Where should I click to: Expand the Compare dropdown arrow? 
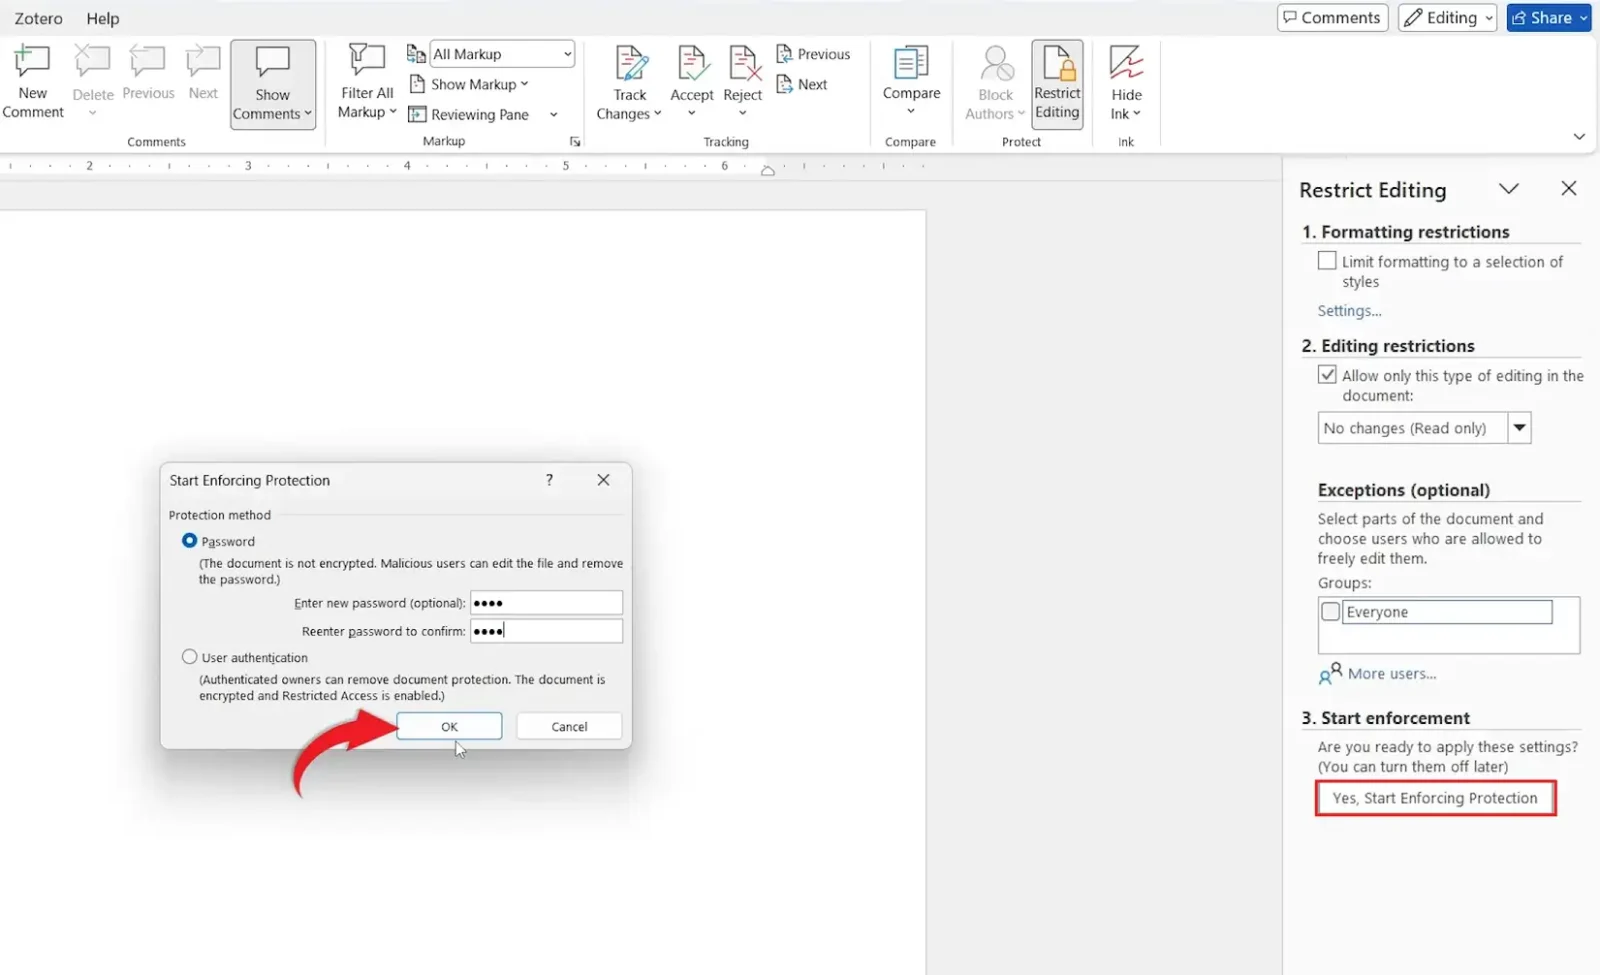911,111
